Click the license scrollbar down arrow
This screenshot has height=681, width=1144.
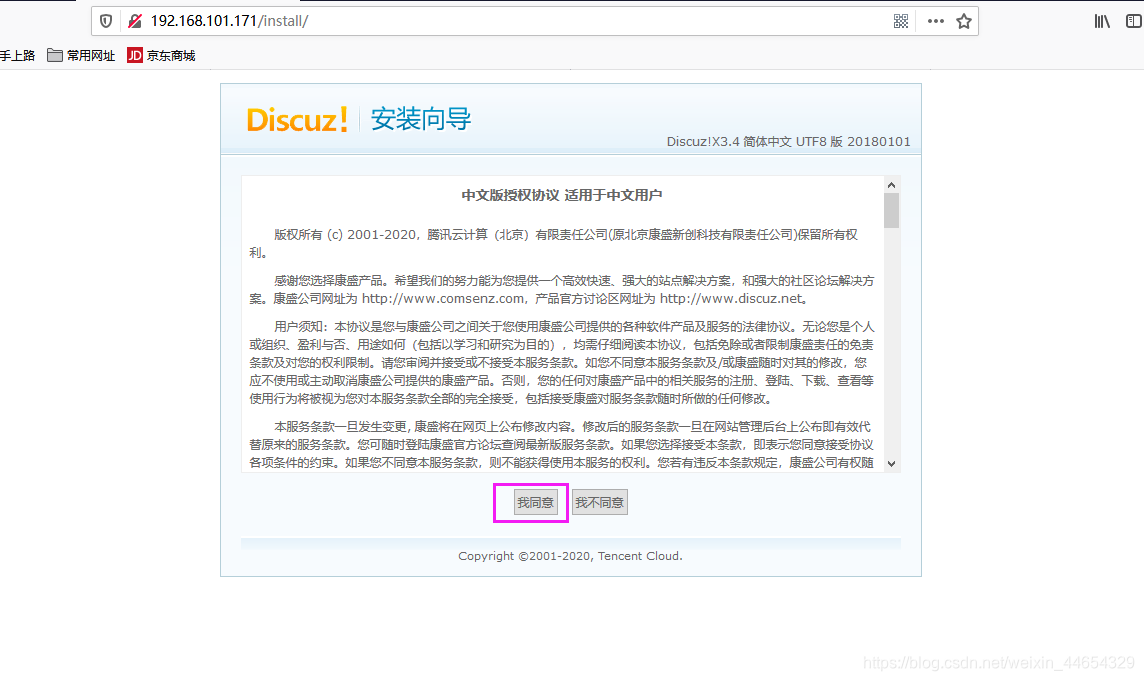[x=891, y=463]
